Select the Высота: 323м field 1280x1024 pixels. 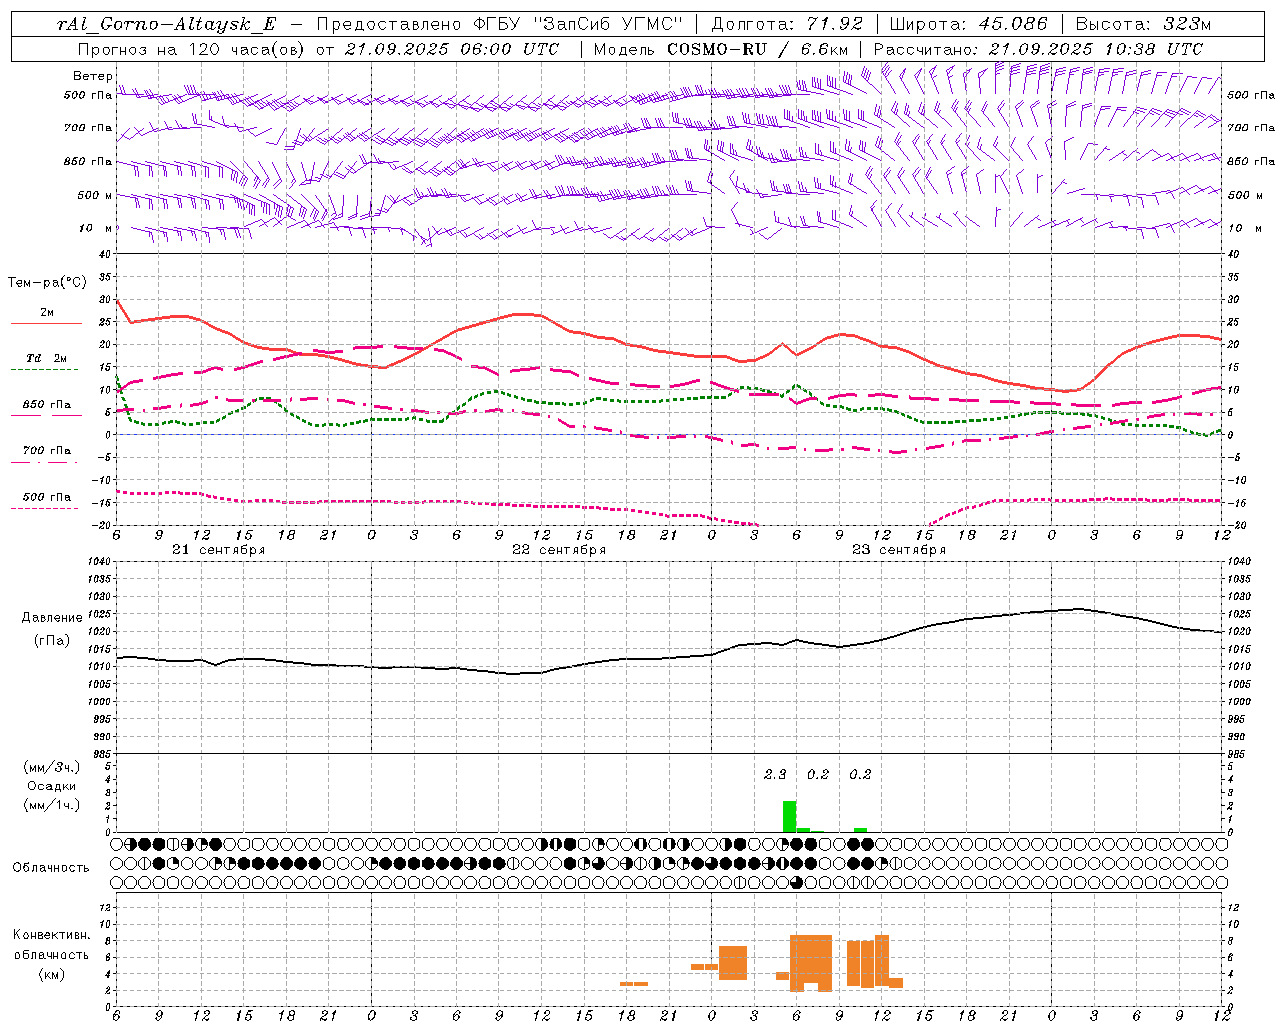[x=1143, y=24]
